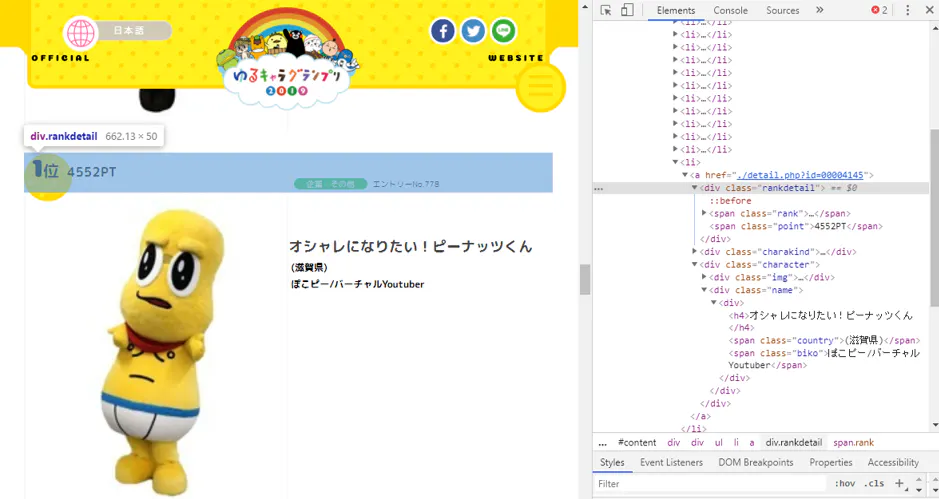Screen dimensions: 939x499
Task: Open the Twitter share icon
Action: point(473,31)
